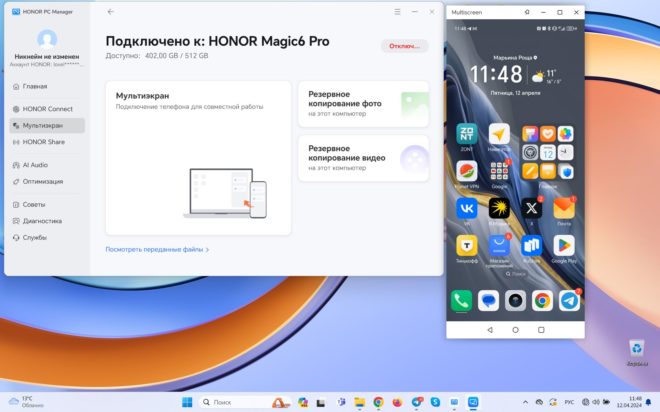660x412 pixels.
Task: Open Yandex Navigator app on phone
Action: click(x=499, y=135)
